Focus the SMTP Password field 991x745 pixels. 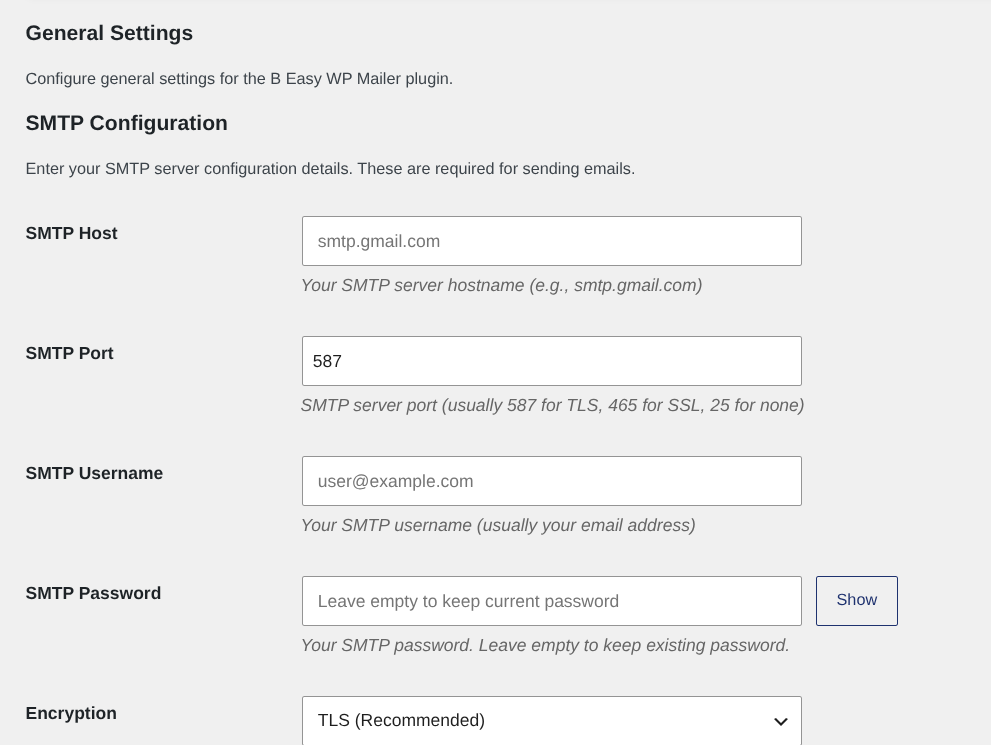[x=552, y=601]
